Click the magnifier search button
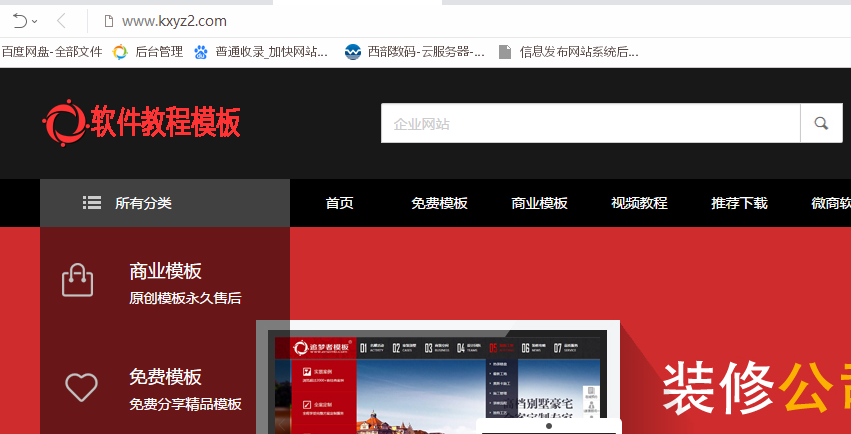851x434 pixels. click(822, 123)
